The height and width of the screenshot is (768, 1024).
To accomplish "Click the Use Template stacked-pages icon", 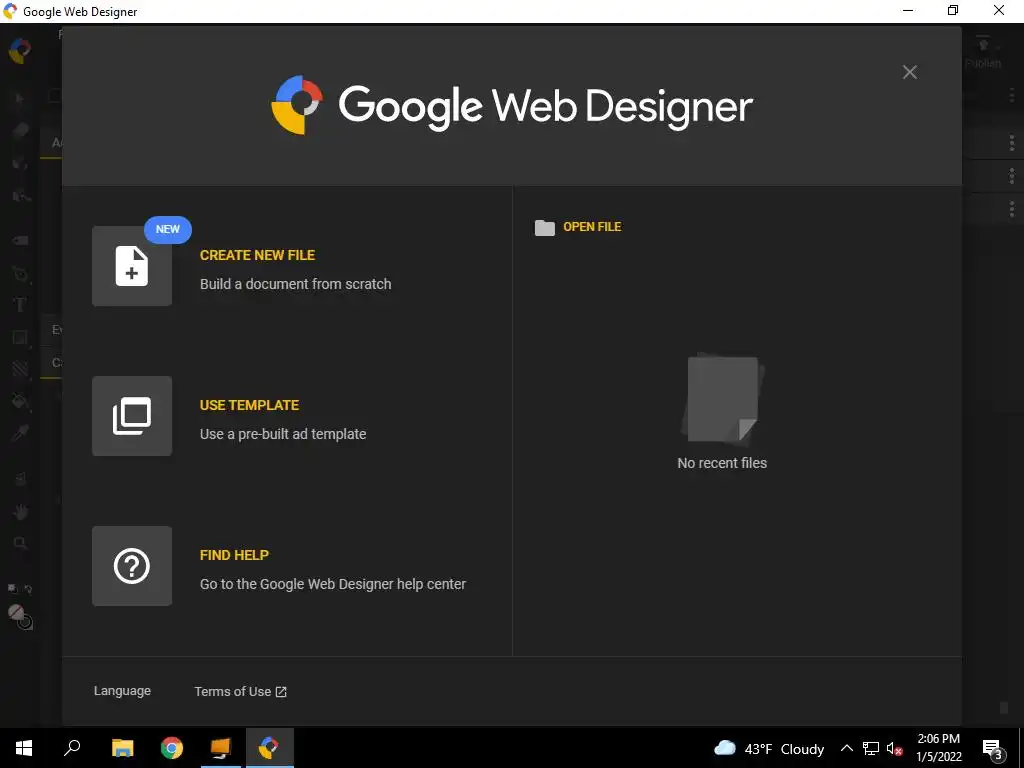I will [132, 416].
